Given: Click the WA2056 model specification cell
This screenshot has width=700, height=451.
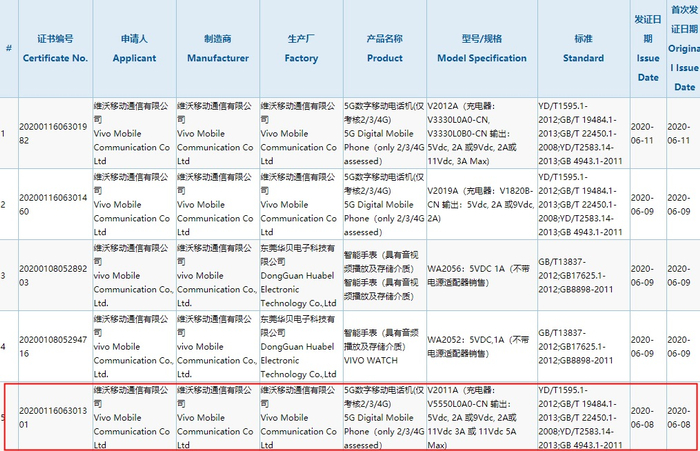Looking at the screenshot, I should (482, 276).
